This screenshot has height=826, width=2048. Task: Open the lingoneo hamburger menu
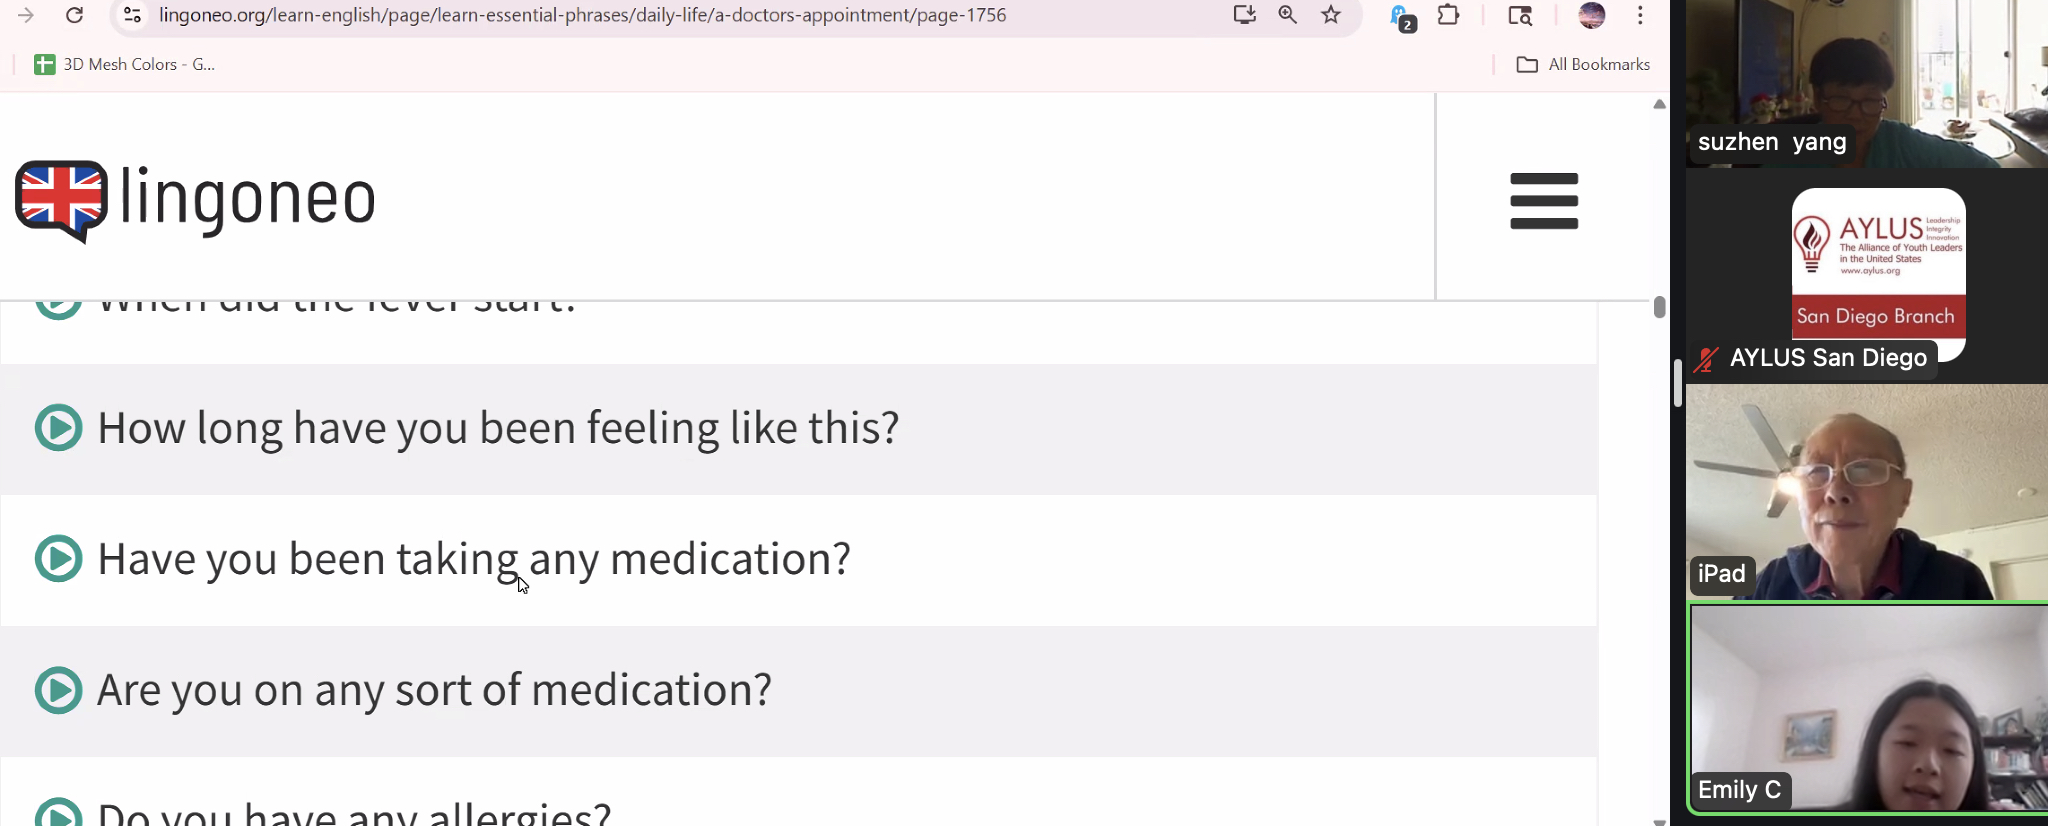tap(1544, 201)
